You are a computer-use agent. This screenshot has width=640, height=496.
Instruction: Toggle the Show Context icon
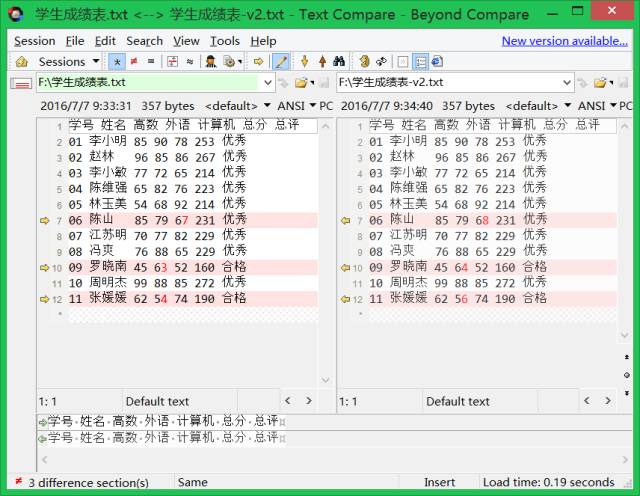coord(172,62)
